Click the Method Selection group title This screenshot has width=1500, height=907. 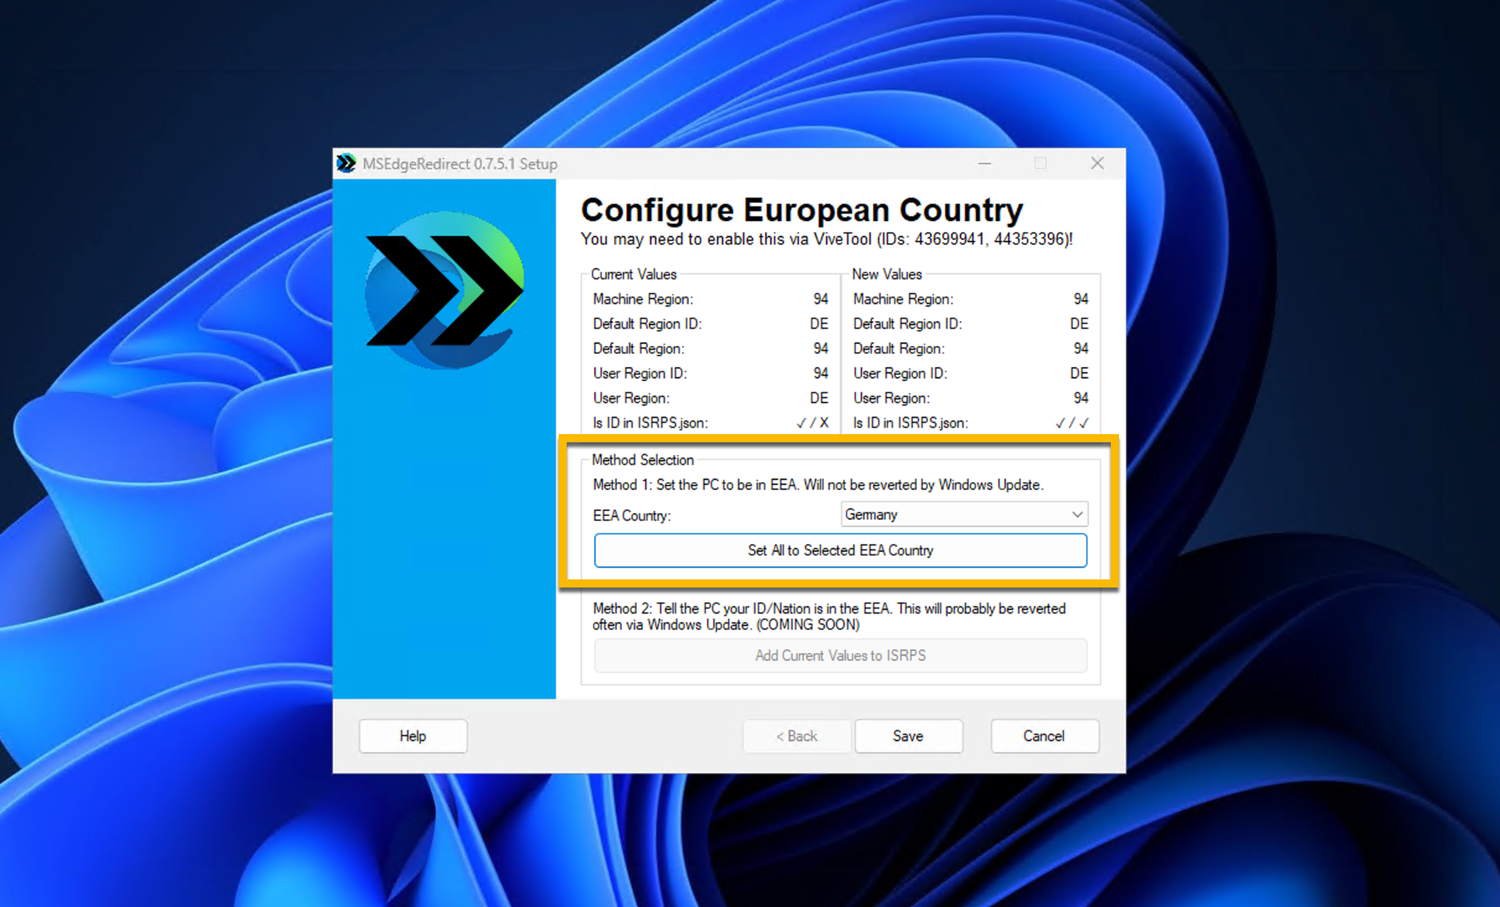click(643, 460)
